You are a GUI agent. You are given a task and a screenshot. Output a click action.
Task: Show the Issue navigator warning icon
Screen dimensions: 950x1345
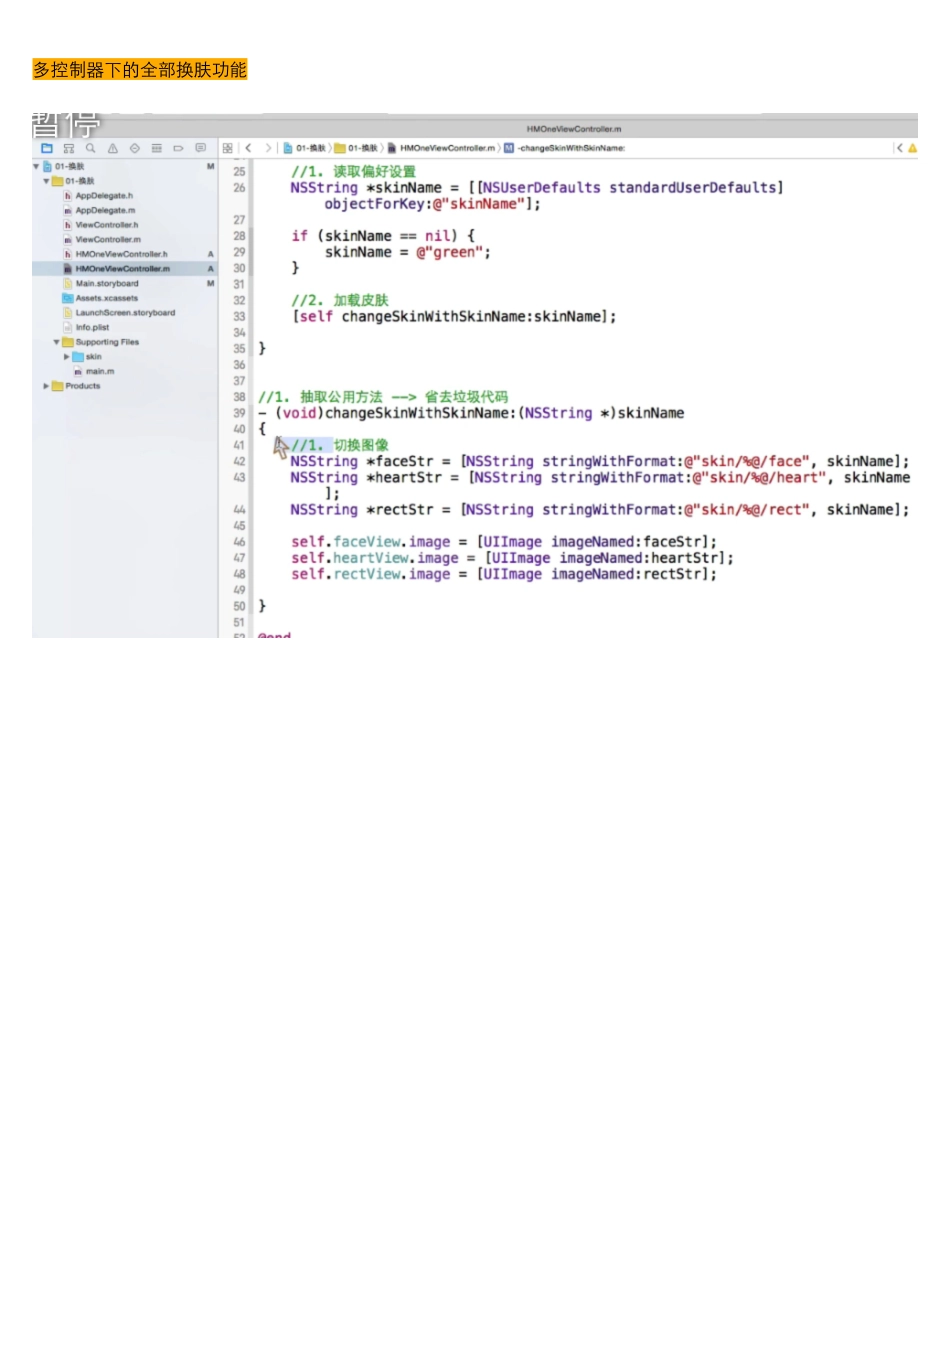pos(113,148)
